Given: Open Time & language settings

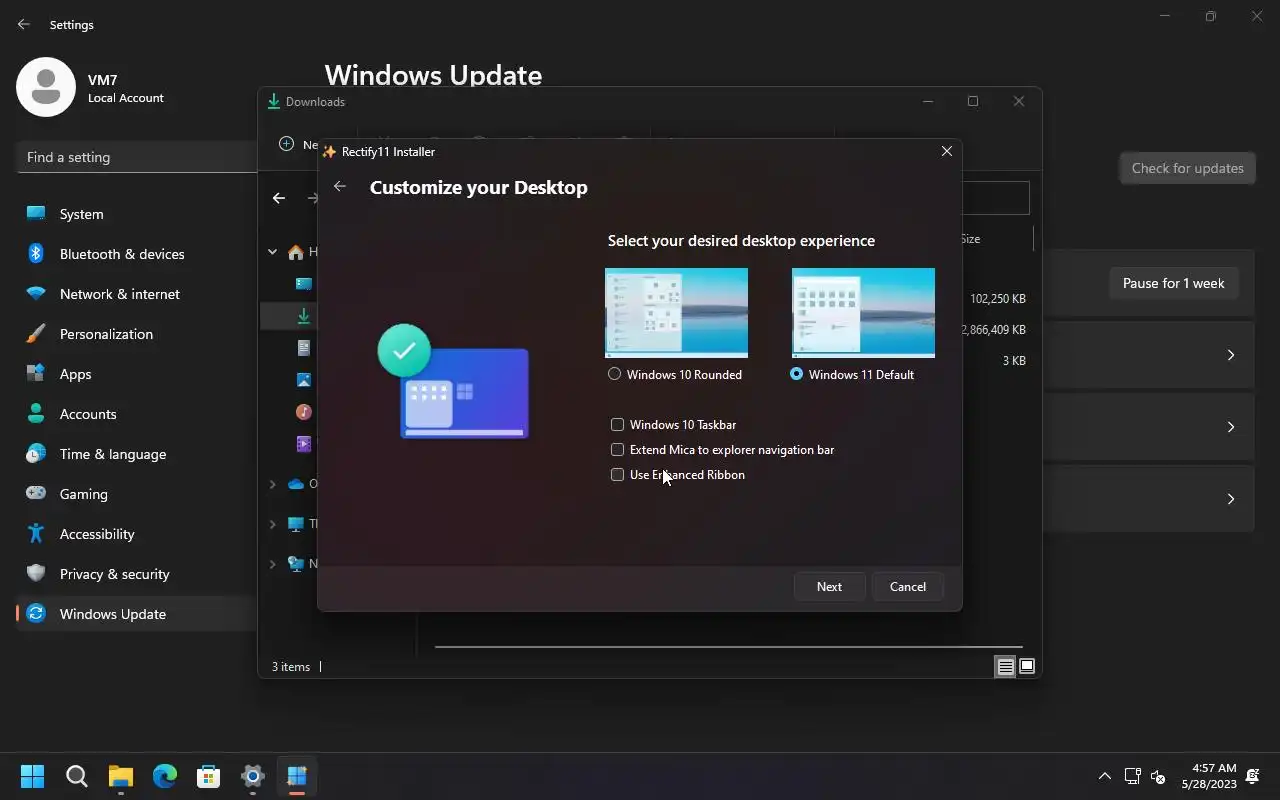Looking at the screenshot, I should tap(136, 454).
